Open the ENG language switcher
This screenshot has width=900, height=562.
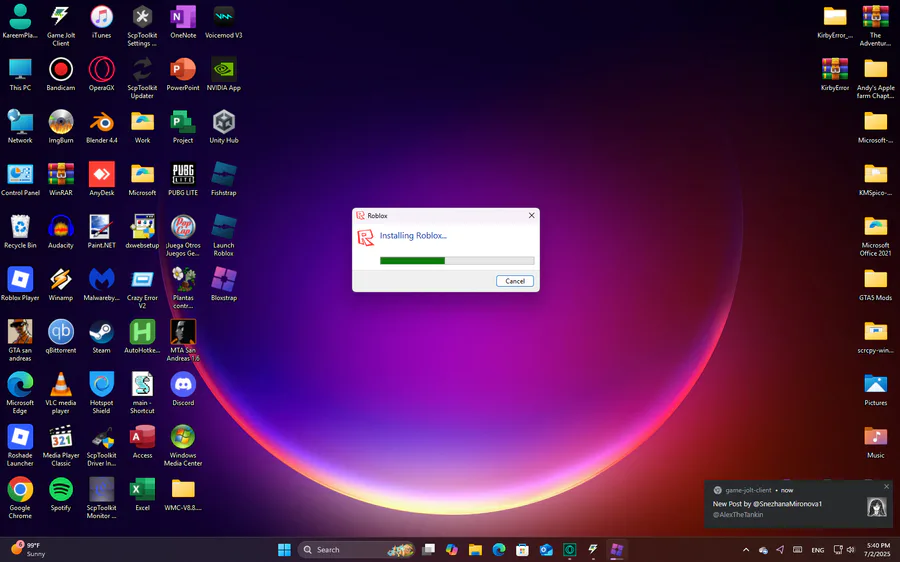[x=817, y=550]
